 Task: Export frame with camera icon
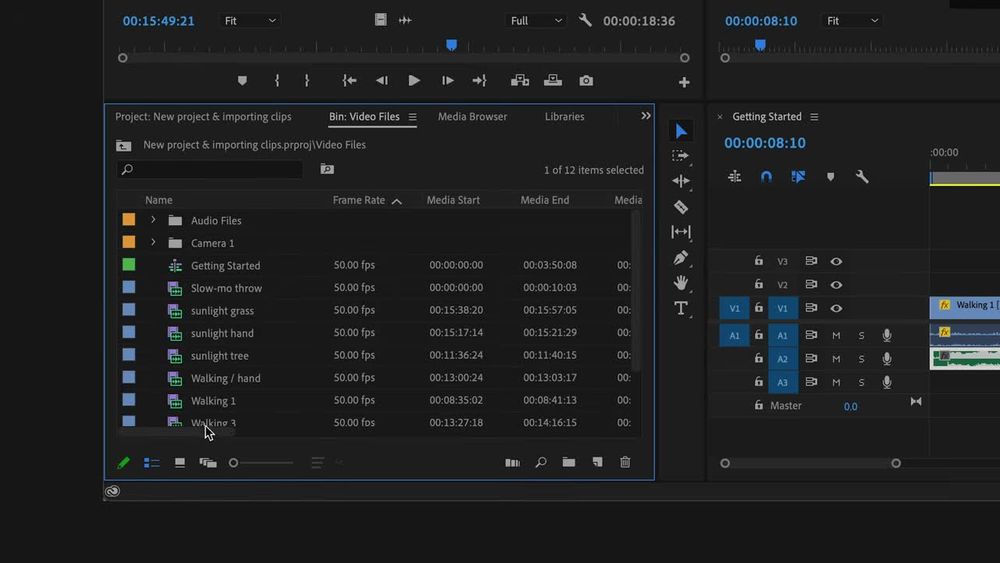click(586, 81)
